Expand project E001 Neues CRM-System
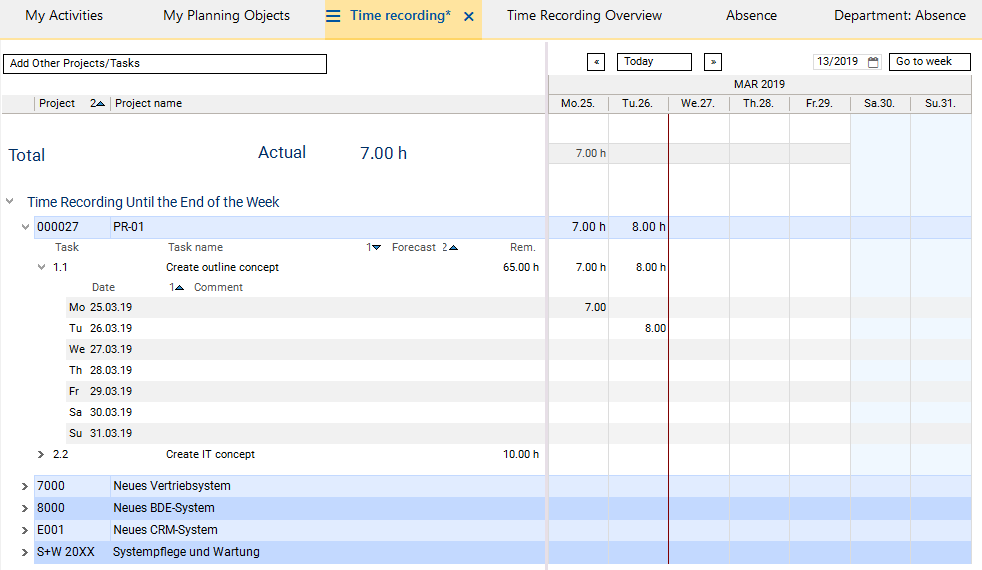The height and width of the screenshot is (570, 982). (x=24, y=530)
